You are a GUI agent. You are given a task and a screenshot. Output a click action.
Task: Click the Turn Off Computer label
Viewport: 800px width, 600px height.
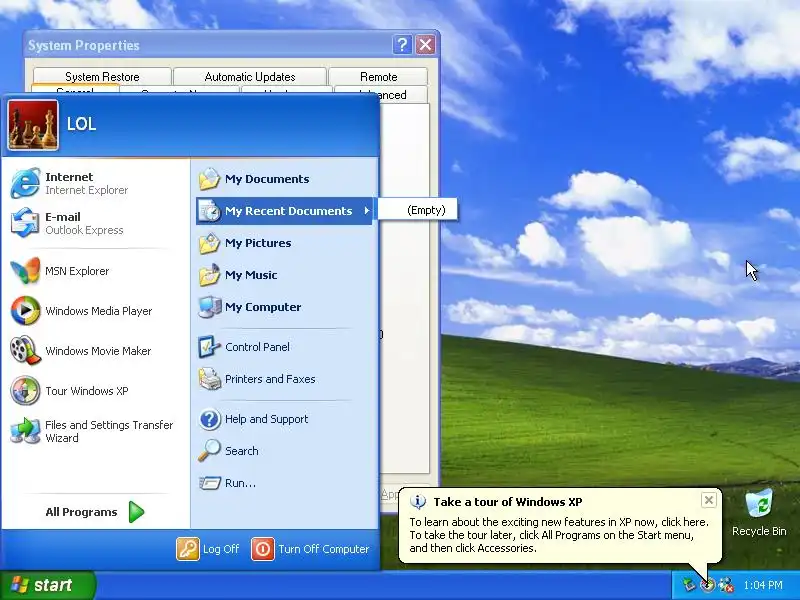click(323, 549)
